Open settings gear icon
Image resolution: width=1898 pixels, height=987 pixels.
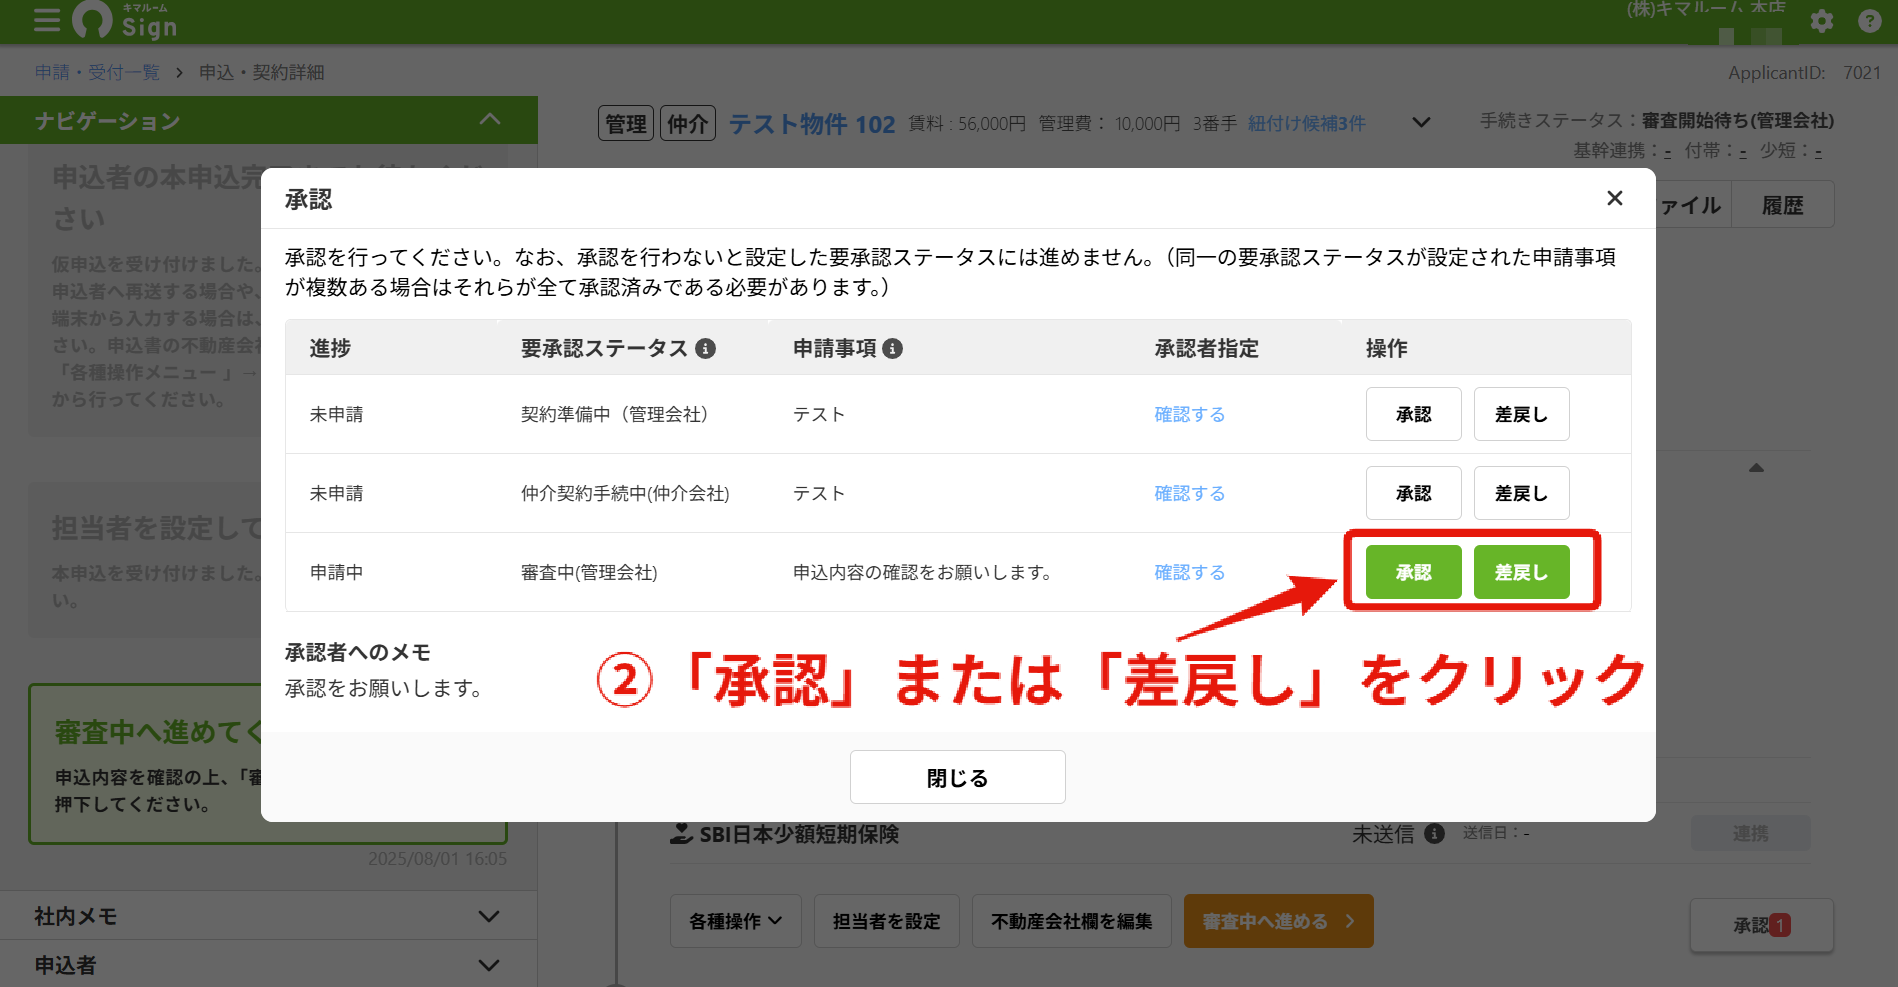tap(1821, 21)
